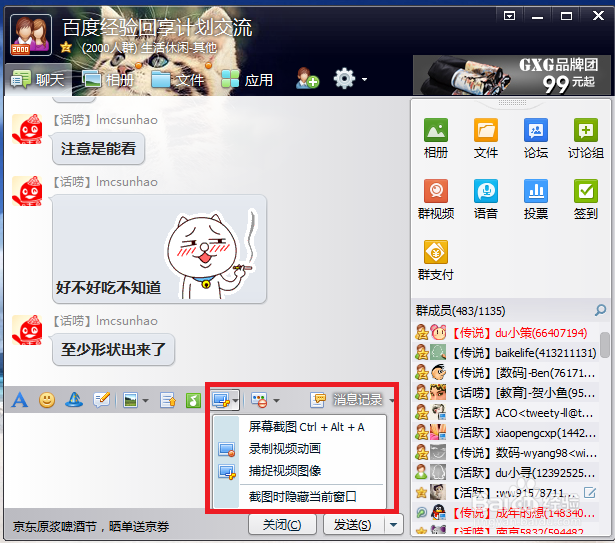Image resolution: width=615 pixels, height=543 pixels.
Task: Open the emoji smiley picker
Action: pos(47,400)
